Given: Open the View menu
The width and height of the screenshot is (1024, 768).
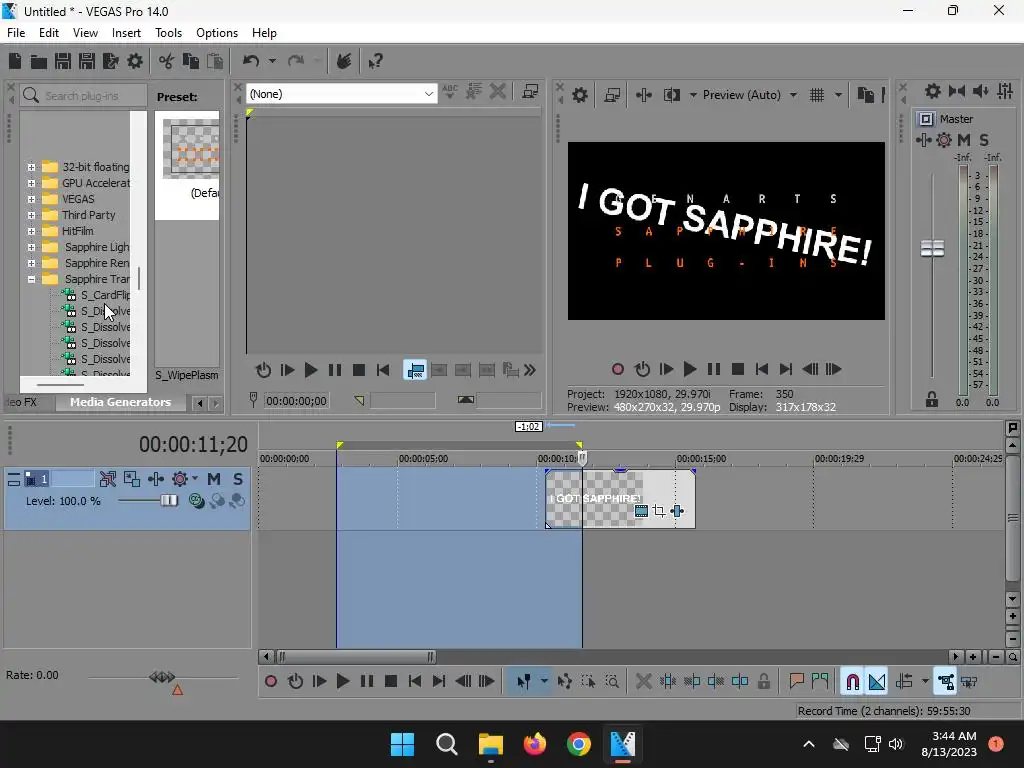Looking at the screenshot, I should (85, 33).
